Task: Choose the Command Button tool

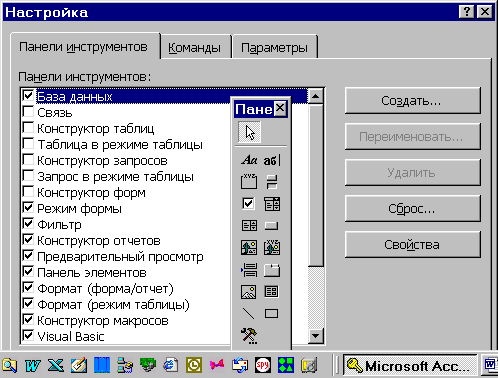Action: point(272,226)
